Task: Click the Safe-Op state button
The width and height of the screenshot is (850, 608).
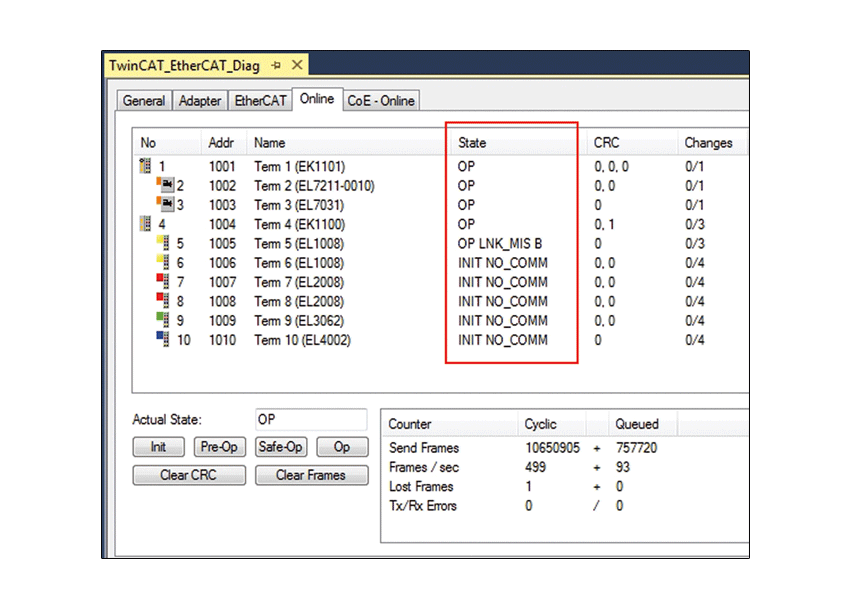Action: tap(281, 447)
